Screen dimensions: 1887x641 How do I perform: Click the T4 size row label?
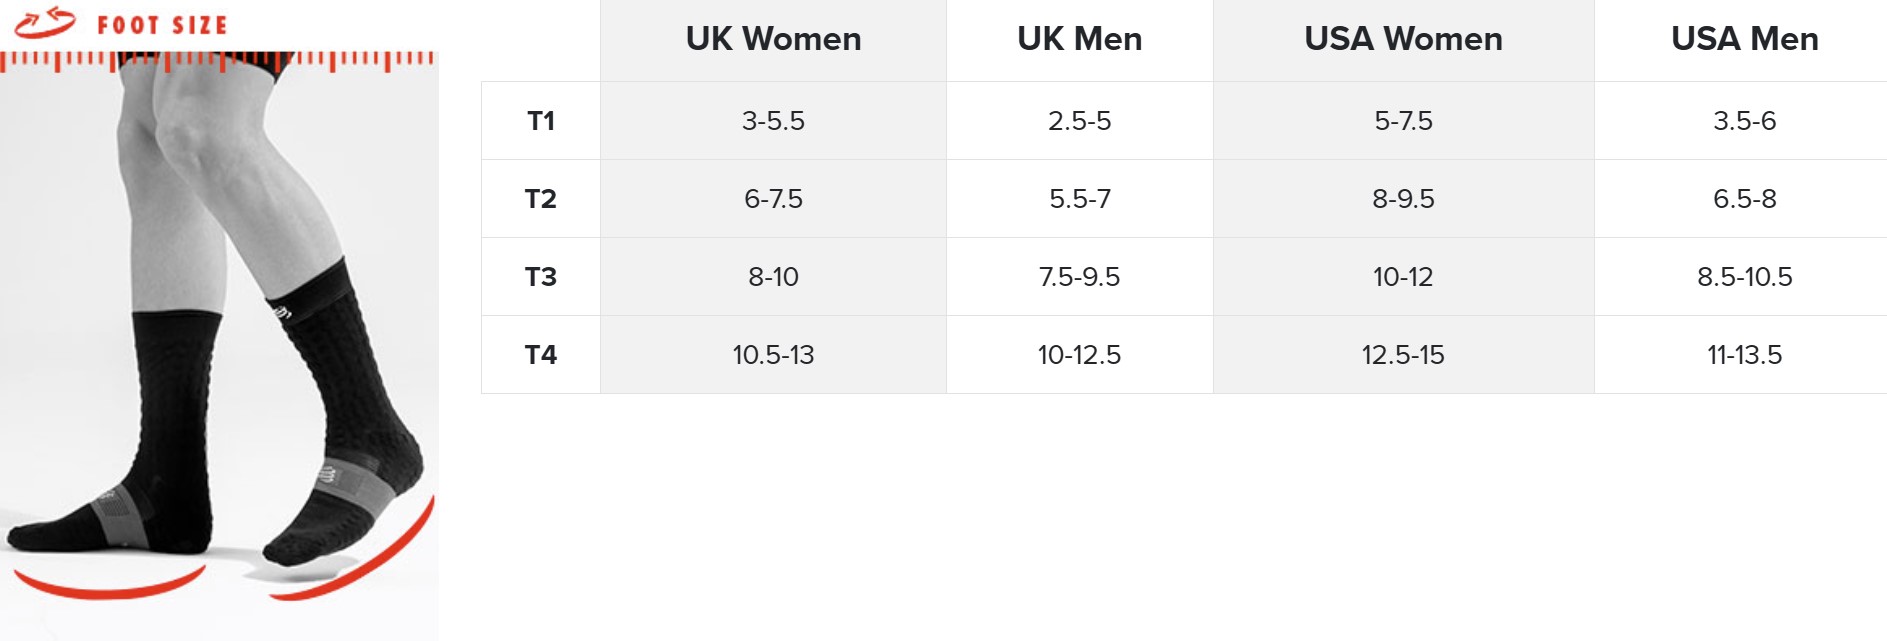[541, 355]
